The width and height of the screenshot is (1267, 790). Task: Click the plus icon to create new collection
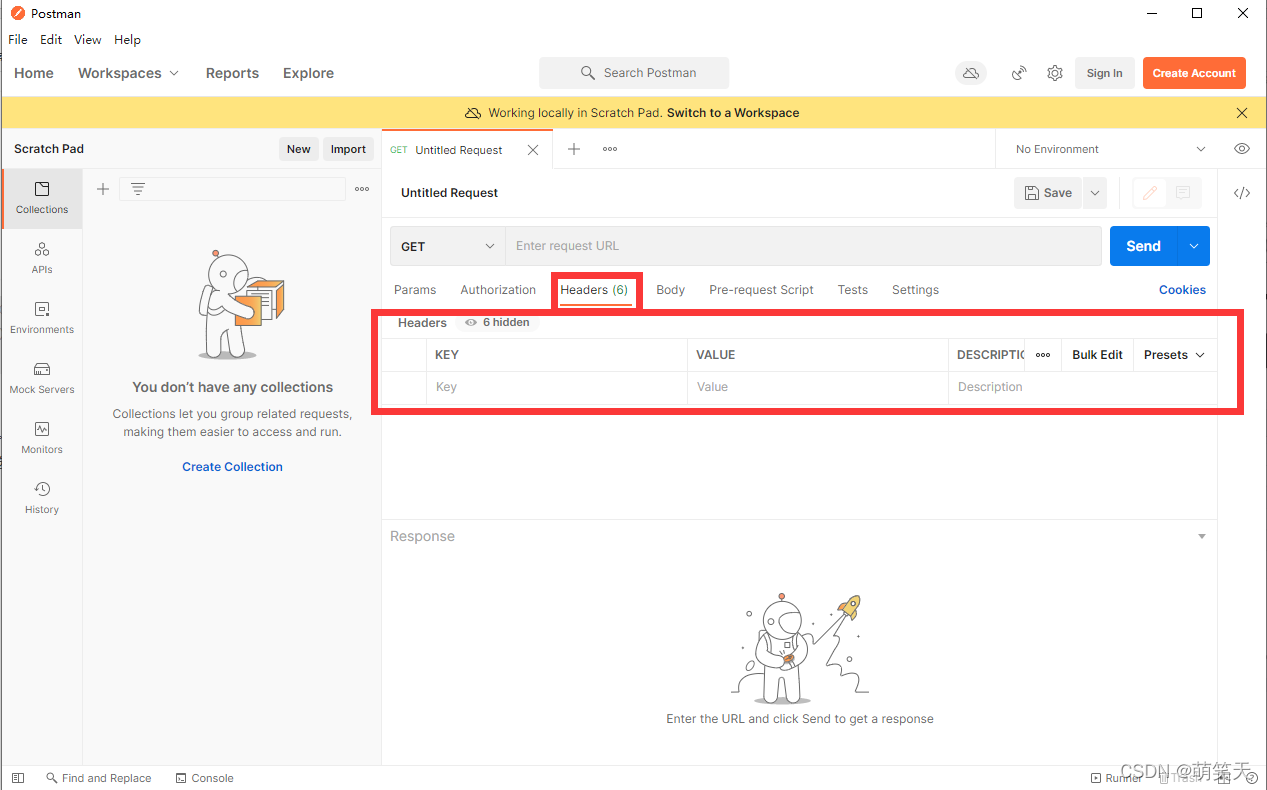click(x=102, y=189)
